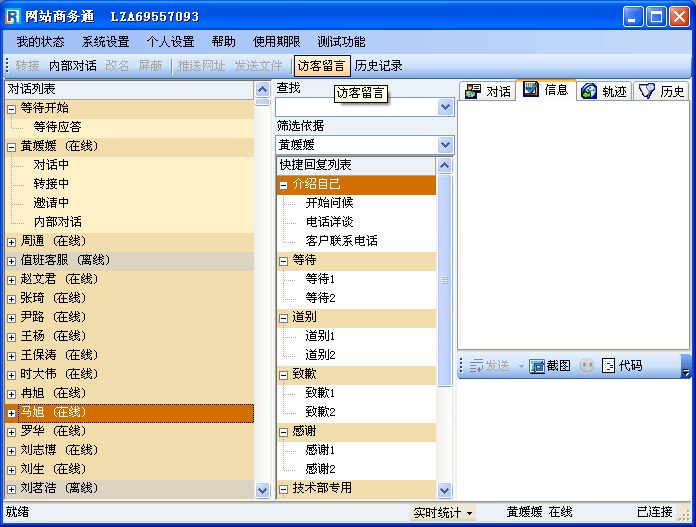The image size is (696, 527).
Task: Collapse the 技术部专用 reply group
Action: pyautogui.click(x=283, y=489)
